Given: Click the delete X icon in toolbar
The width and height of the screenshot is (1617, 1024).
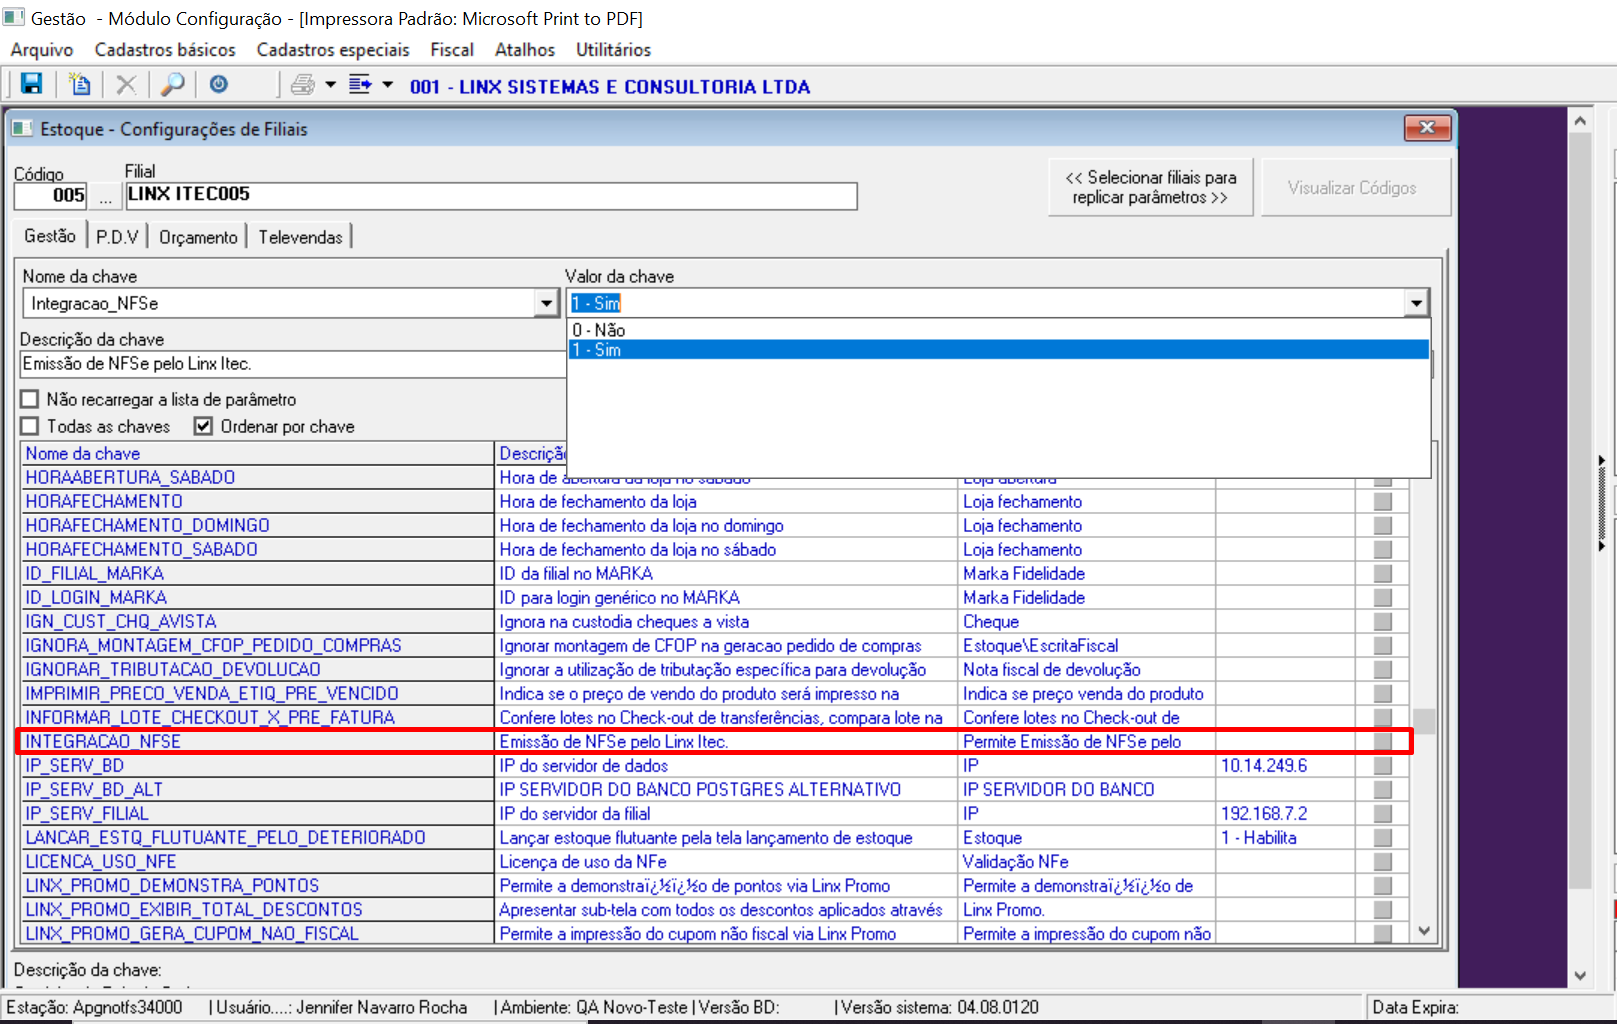Looking at the screenshot, I should [126, 85].
